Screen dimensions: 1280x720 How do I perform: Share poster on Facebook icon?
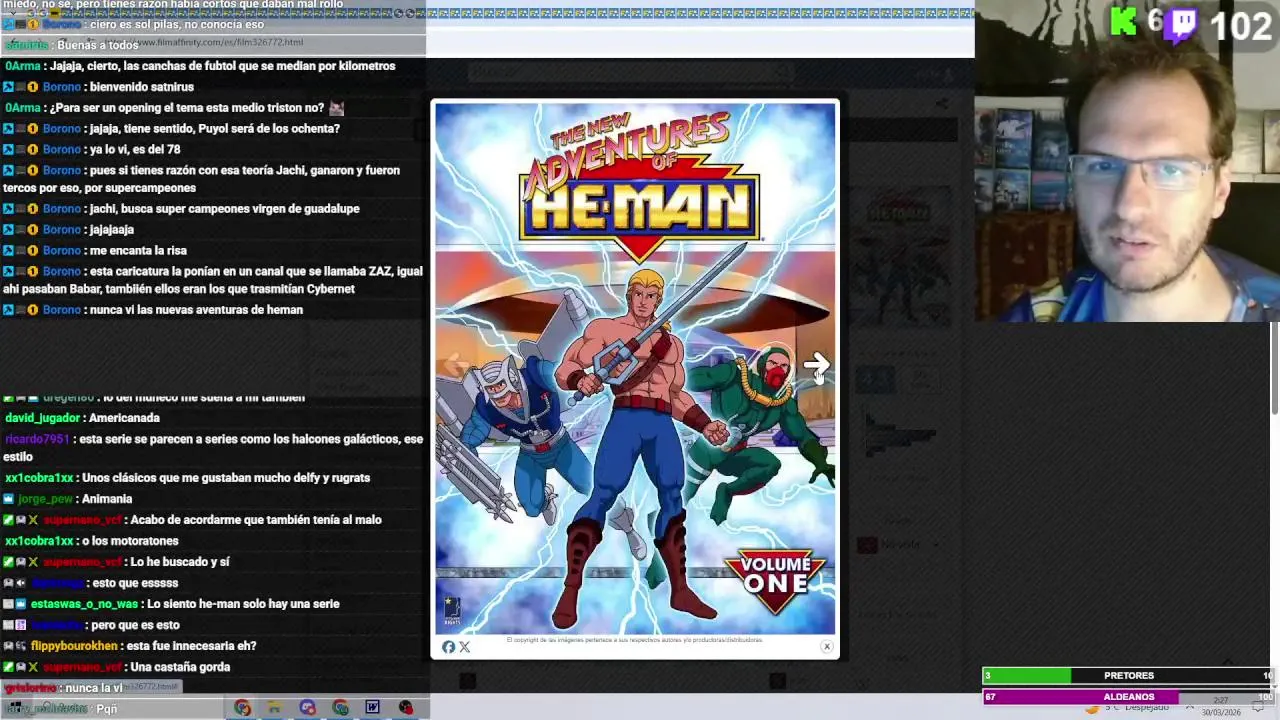[448, 647]
